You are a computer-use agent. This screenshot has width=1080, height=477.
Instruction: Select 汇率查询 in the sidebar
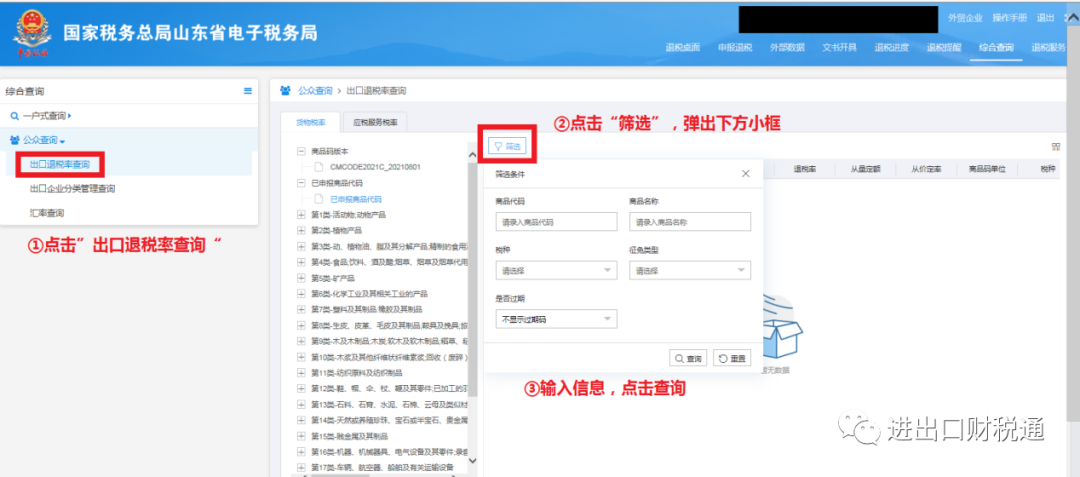point(47,213)
